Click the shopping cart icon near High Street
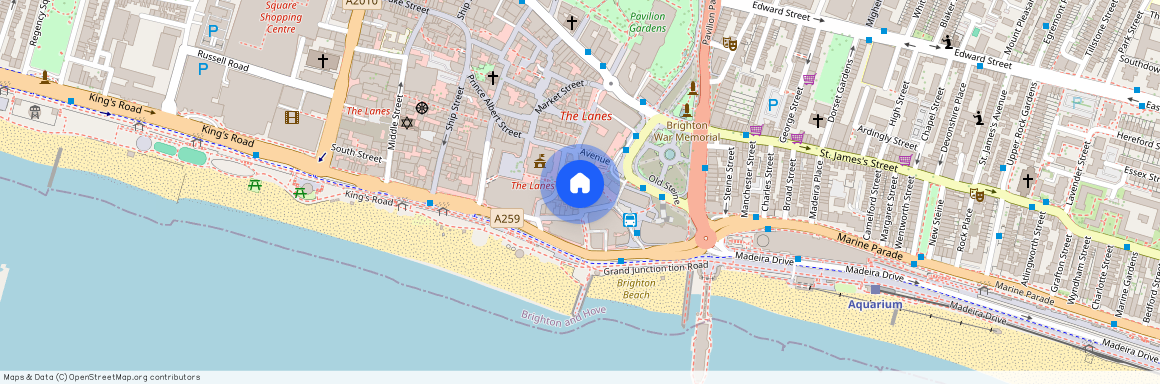This screenshot has width=1160, height=384. (x=906, y=159)
